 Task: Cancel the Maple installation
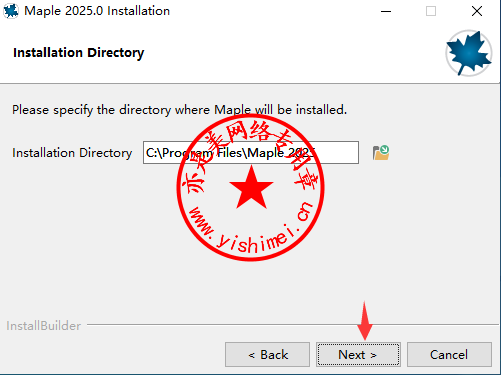coord(449,355)
